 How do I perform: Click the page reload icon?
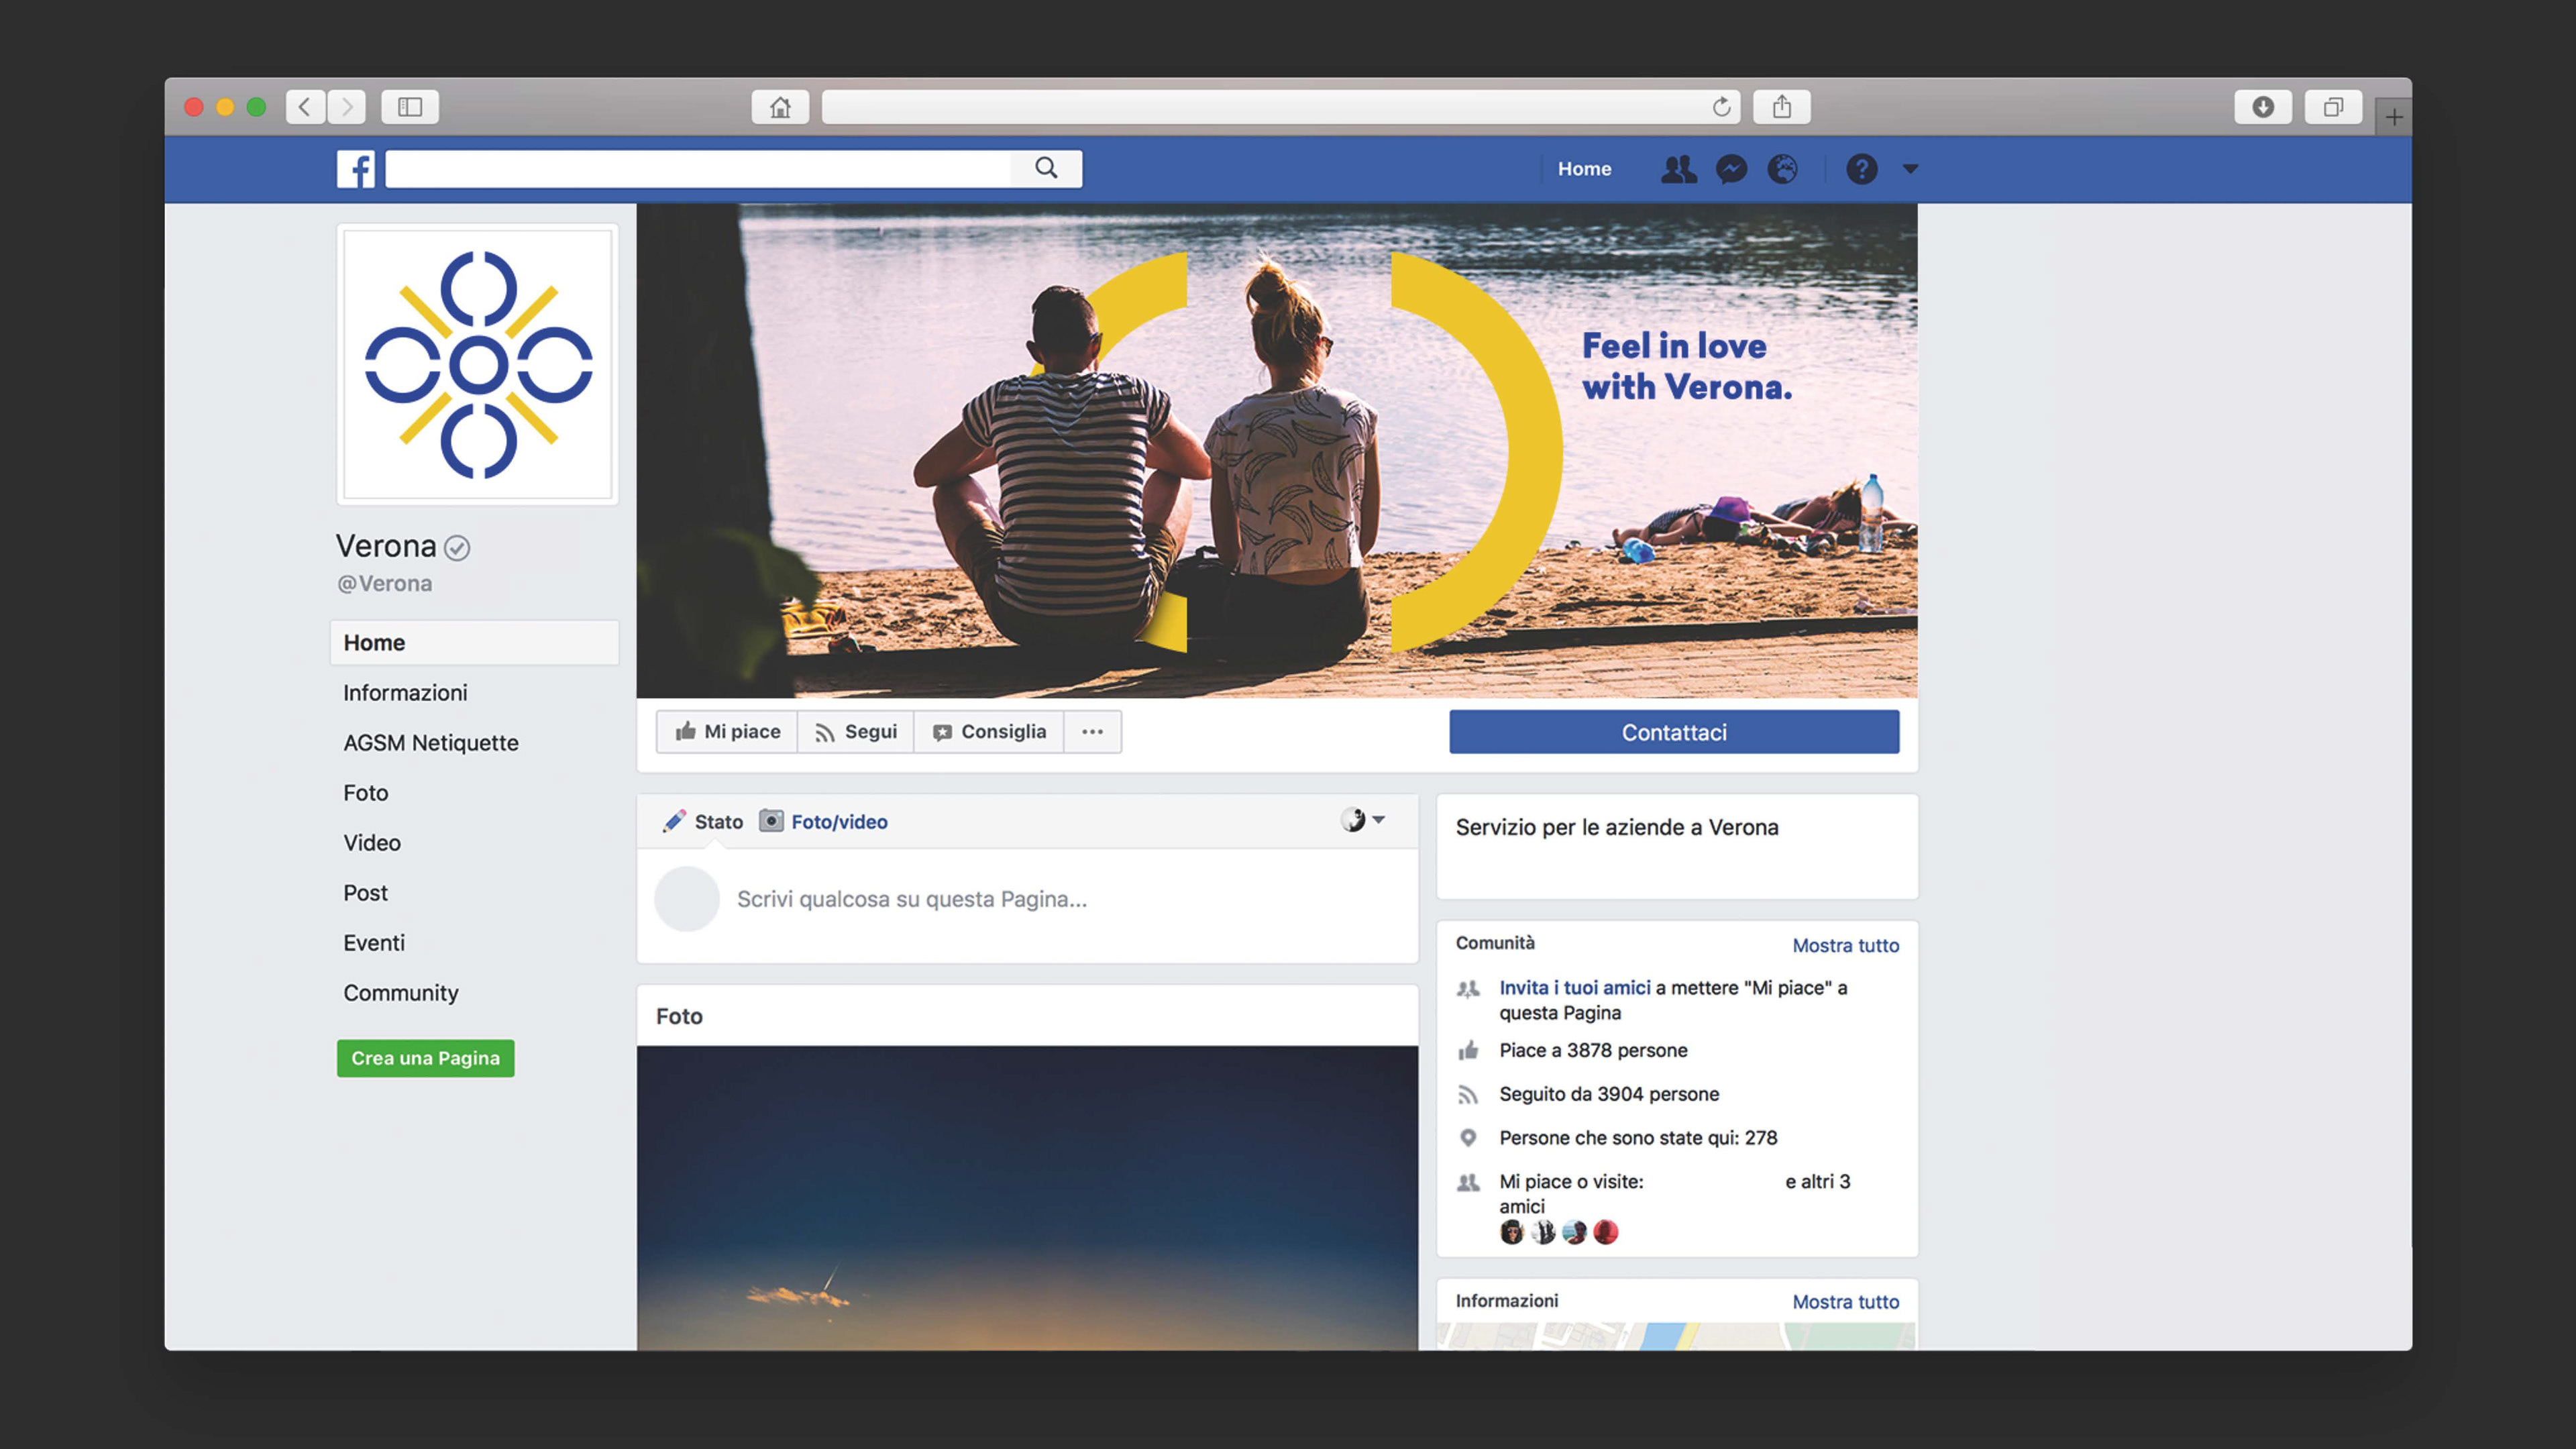[1721, 107]
